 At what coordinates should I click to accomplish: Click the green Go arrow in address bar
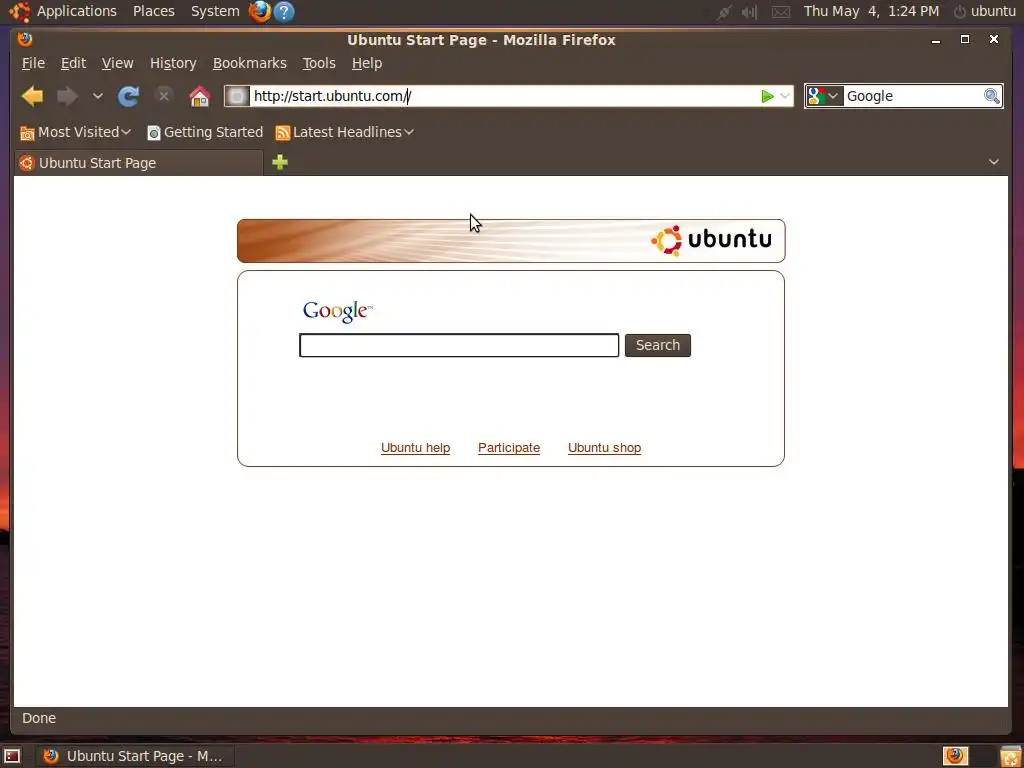767,97
